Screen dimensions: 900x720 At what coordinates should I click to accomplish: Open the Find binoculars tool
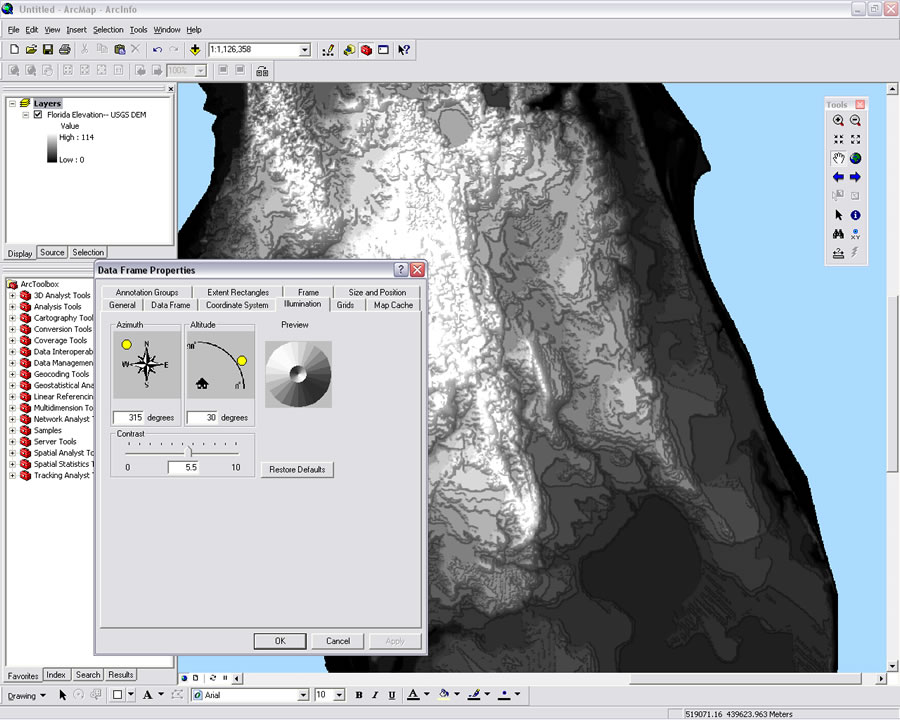[x=838, y=234]
